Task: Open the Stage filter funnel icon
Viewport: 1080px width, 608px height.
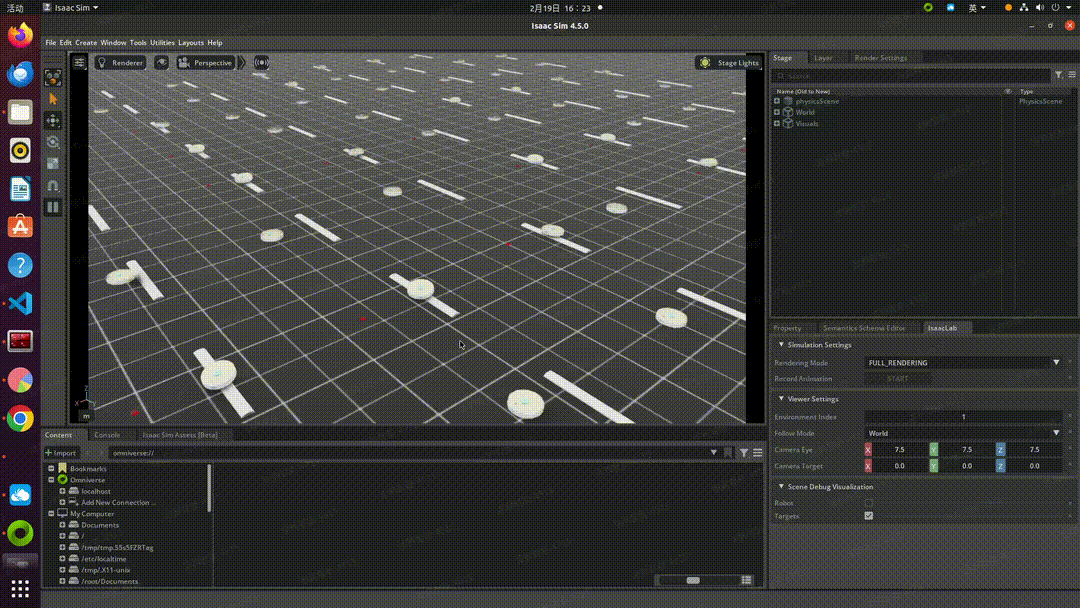Action: (x=1059, y=74)
